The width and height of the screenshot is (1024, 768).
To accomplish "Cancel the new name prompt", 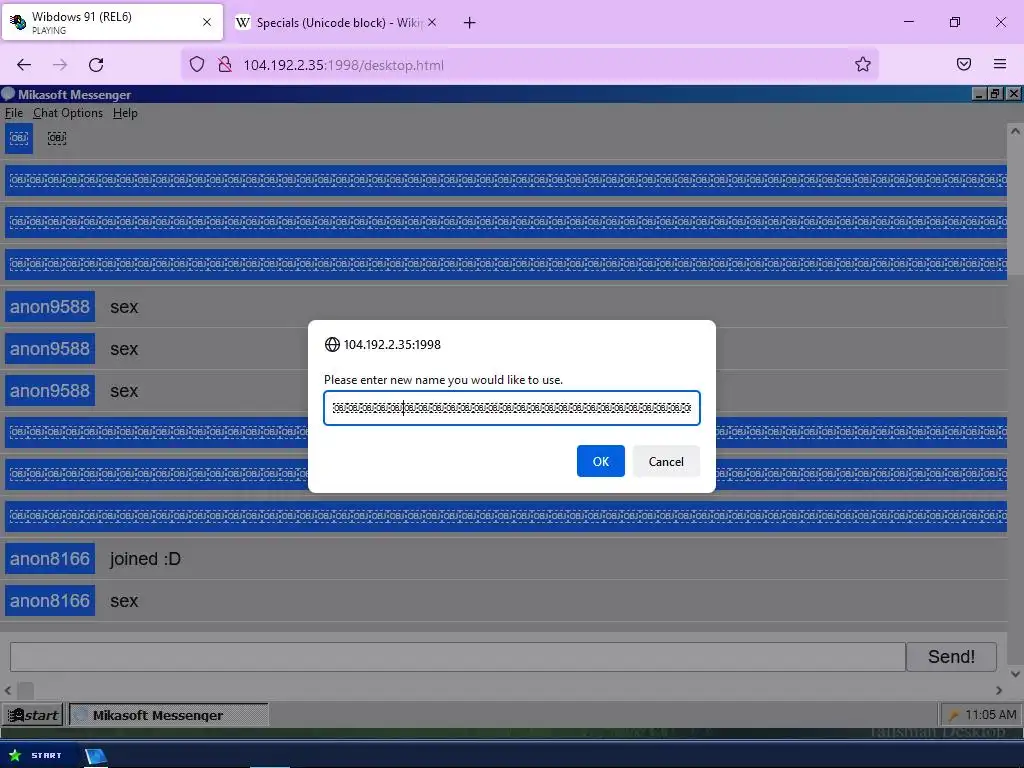I will 665,461.
